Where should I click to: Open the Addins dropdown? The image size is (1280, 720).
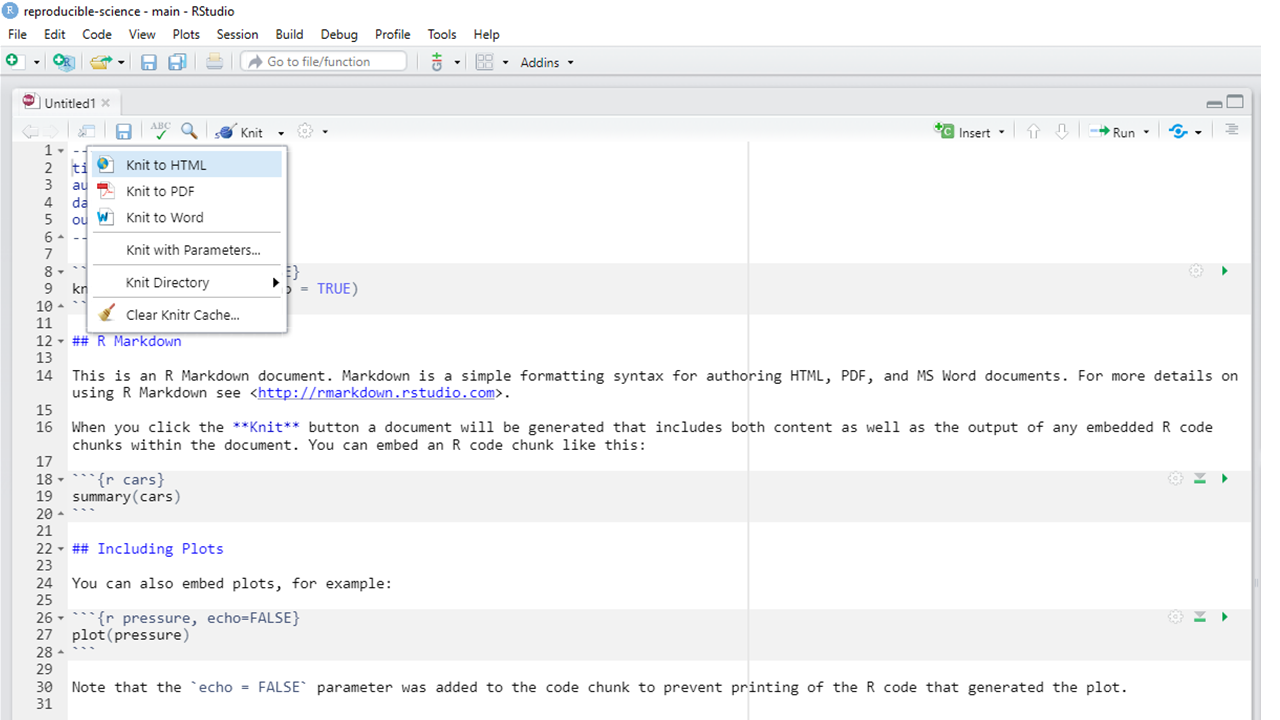547,62
